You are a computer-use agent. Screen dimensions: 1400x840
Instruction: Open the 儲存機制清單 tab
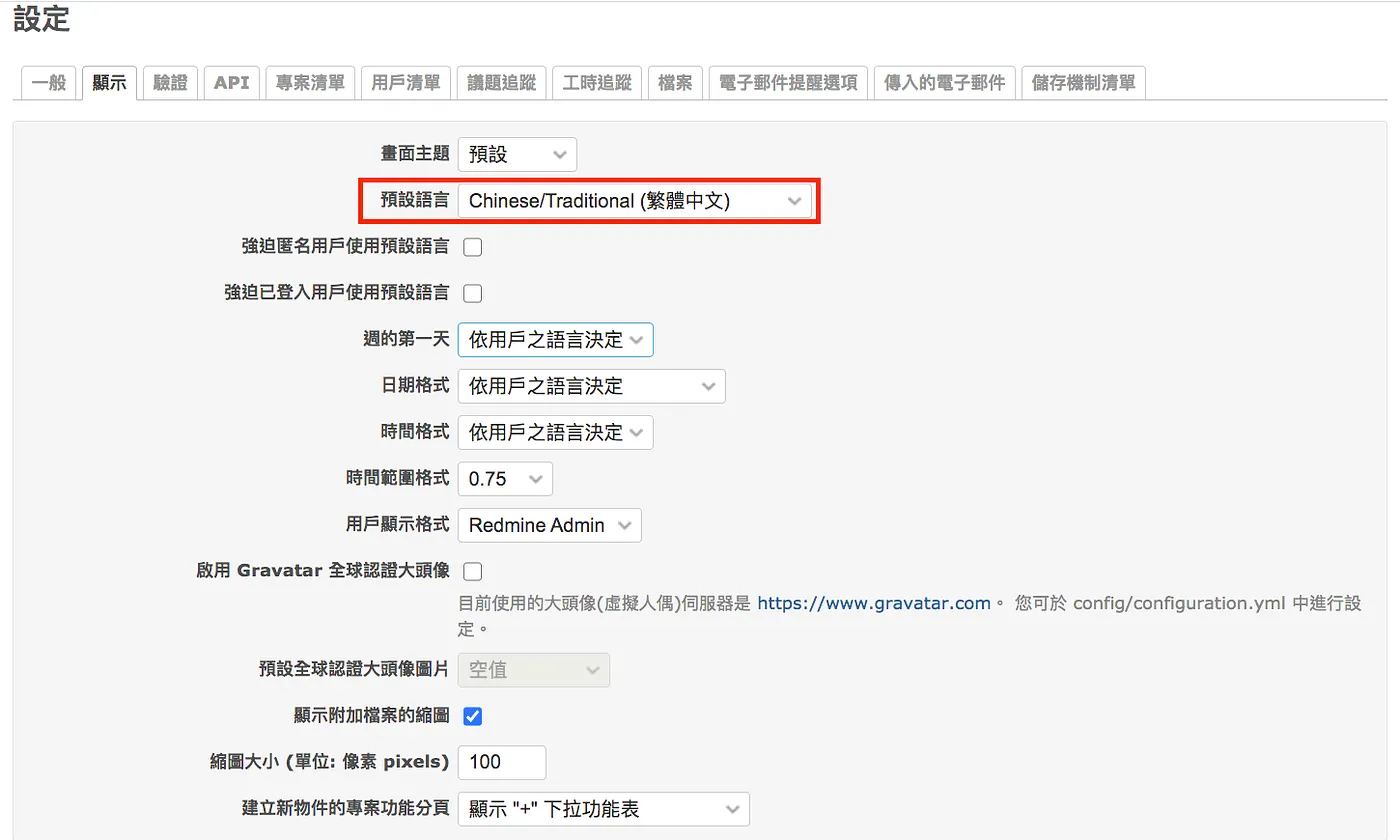coord(1084,83)
